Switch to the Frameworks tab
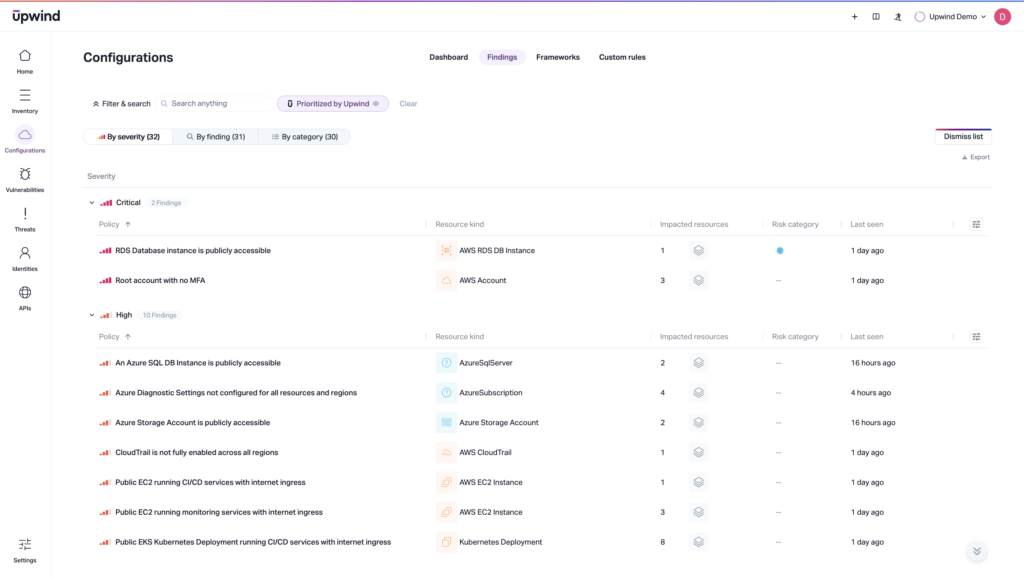1024x578 pixels. coord(558,57)
